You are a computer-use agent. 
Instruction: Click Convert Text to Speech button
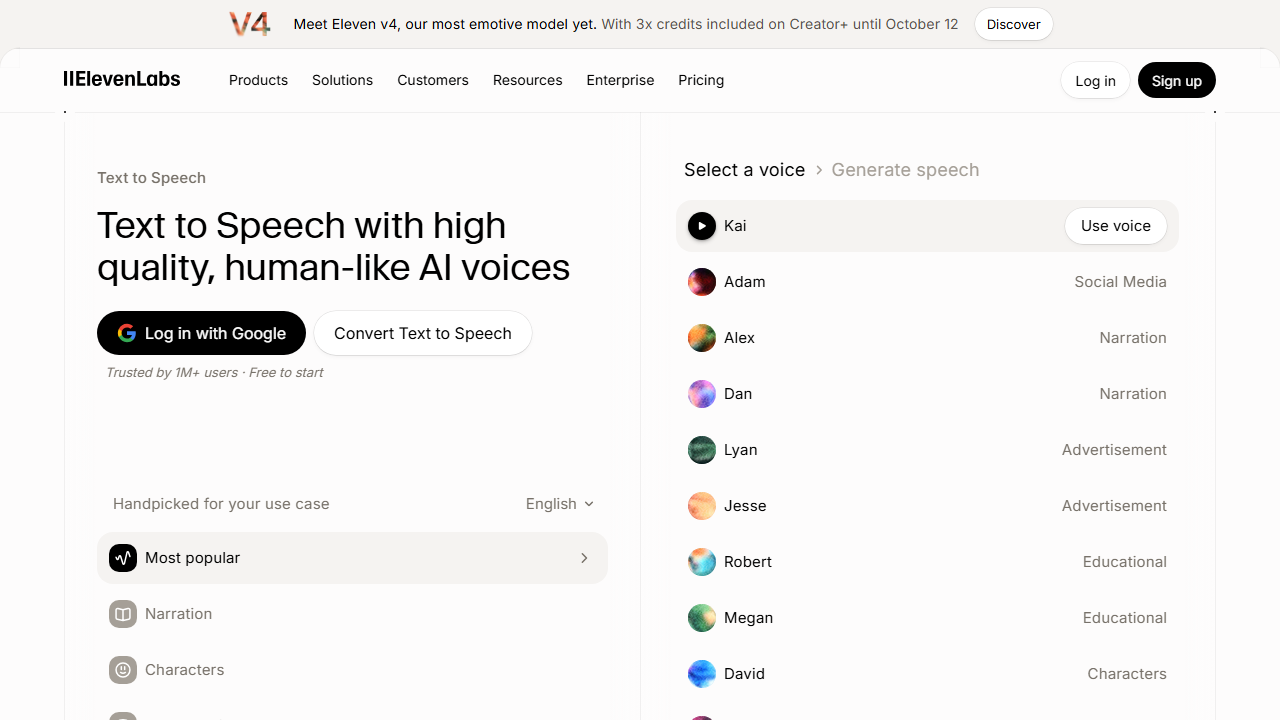click(x=423, y=333)
